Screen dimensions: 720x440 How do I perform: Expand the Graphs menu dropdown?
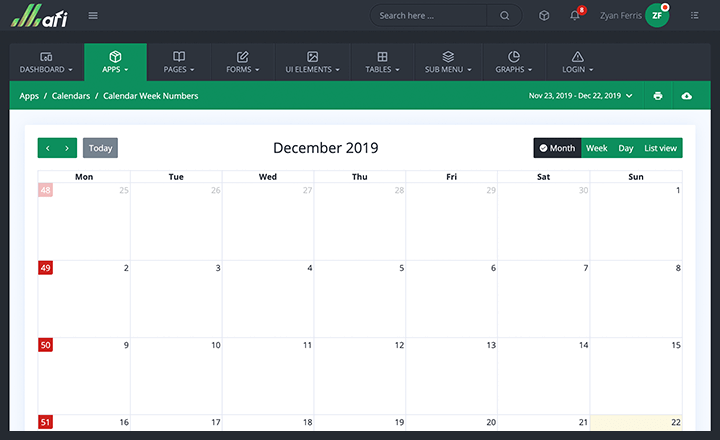[513, 62]
